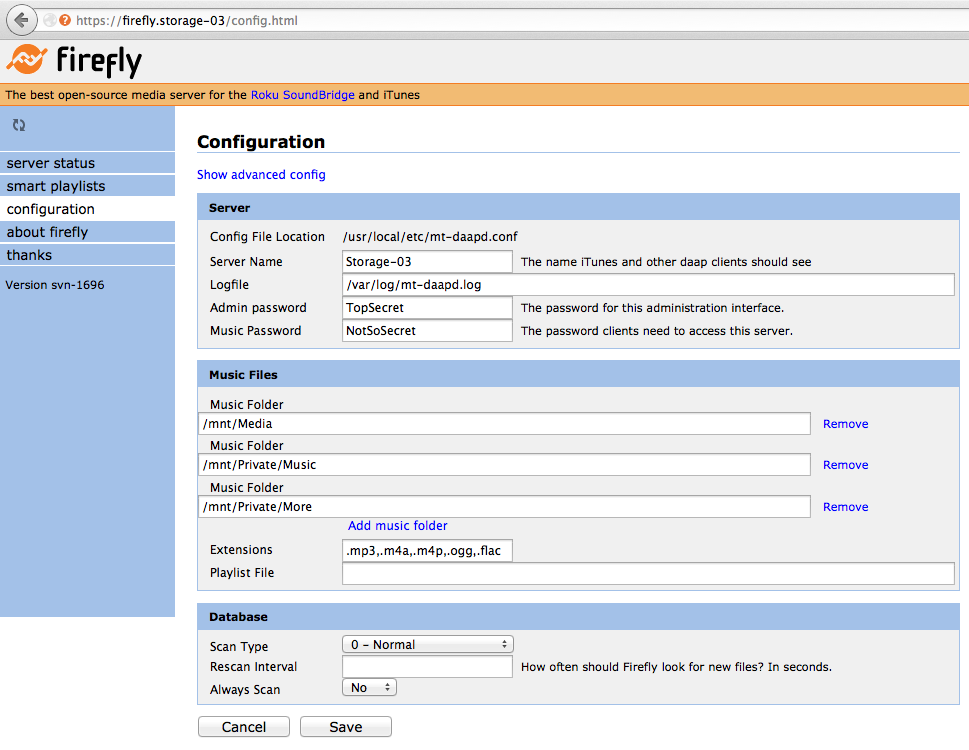The image size is (969, 750).
Task: Open the thanks page from sidebar
Action: click(x=29, y=255)
